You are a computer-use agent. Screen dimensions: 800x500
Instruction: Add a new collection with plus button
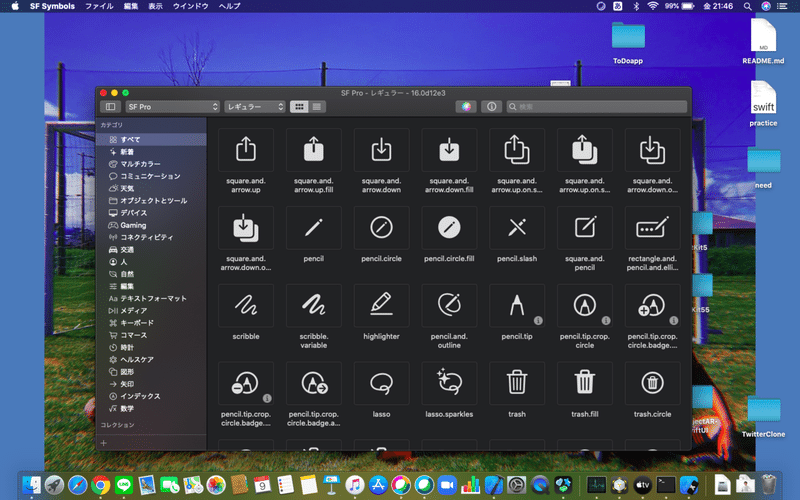tap(103, 441)
